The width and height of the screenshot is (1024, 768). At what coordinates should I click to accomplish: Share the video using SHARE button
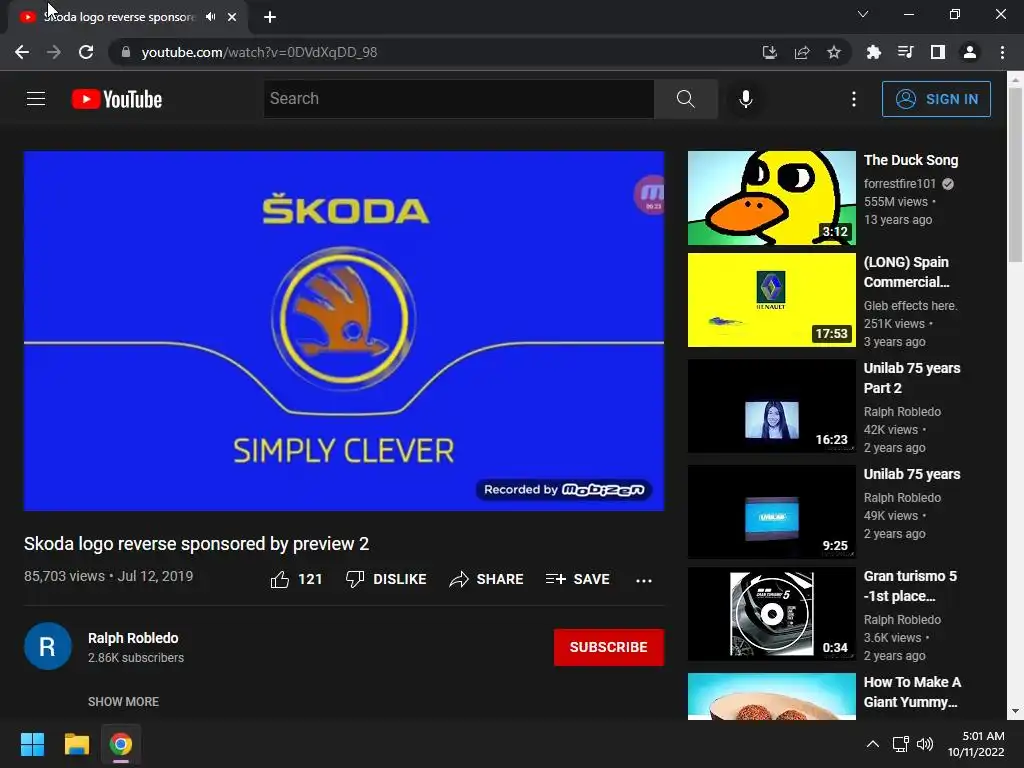tap(487, 579)
